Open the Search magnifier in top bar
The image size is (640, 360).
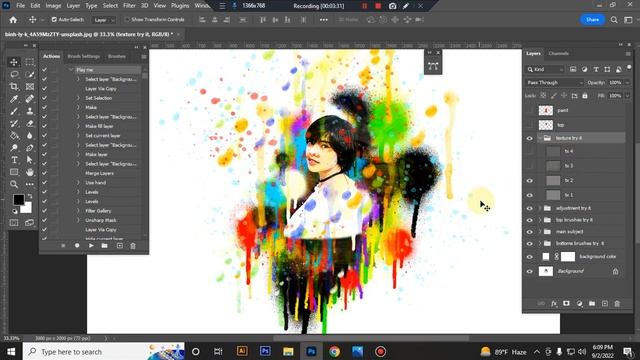click(x=614, y=20)
